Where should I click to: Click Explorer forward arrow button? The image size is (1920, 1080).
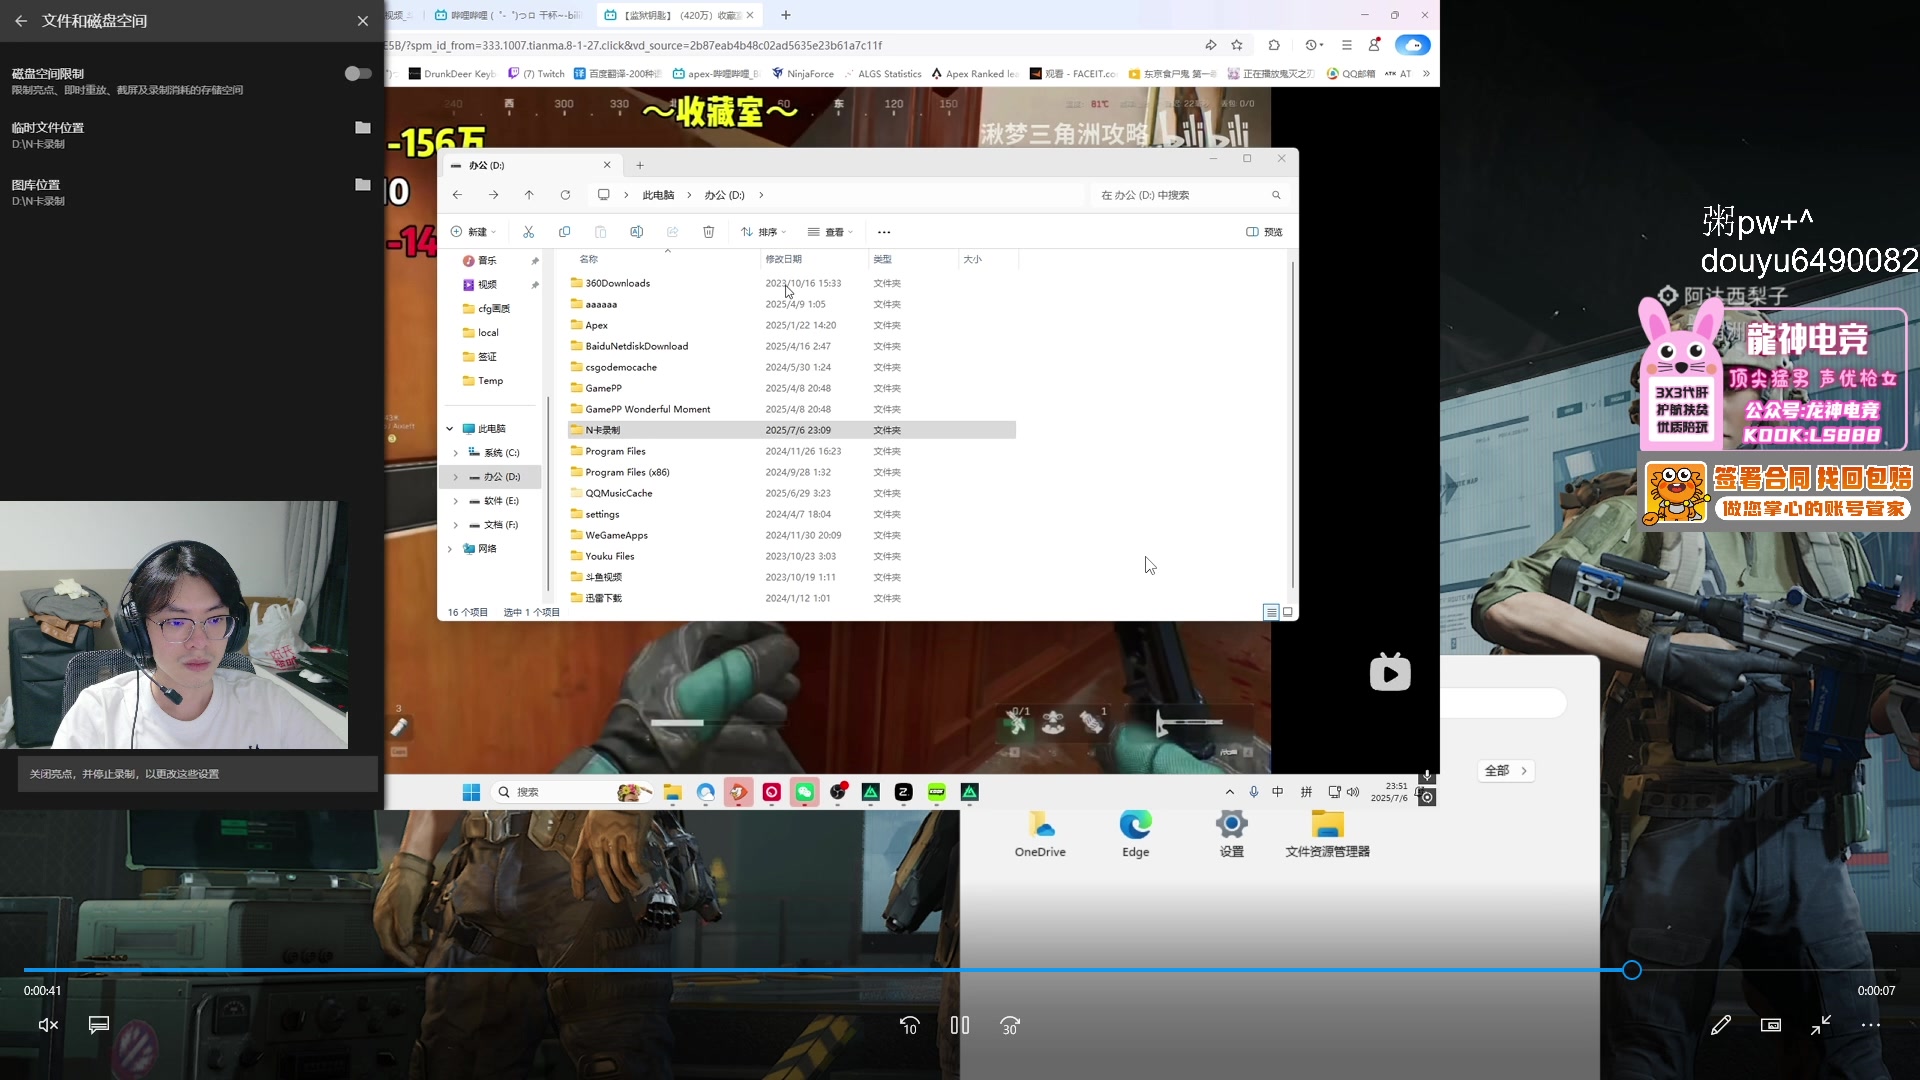coord(493,195)
